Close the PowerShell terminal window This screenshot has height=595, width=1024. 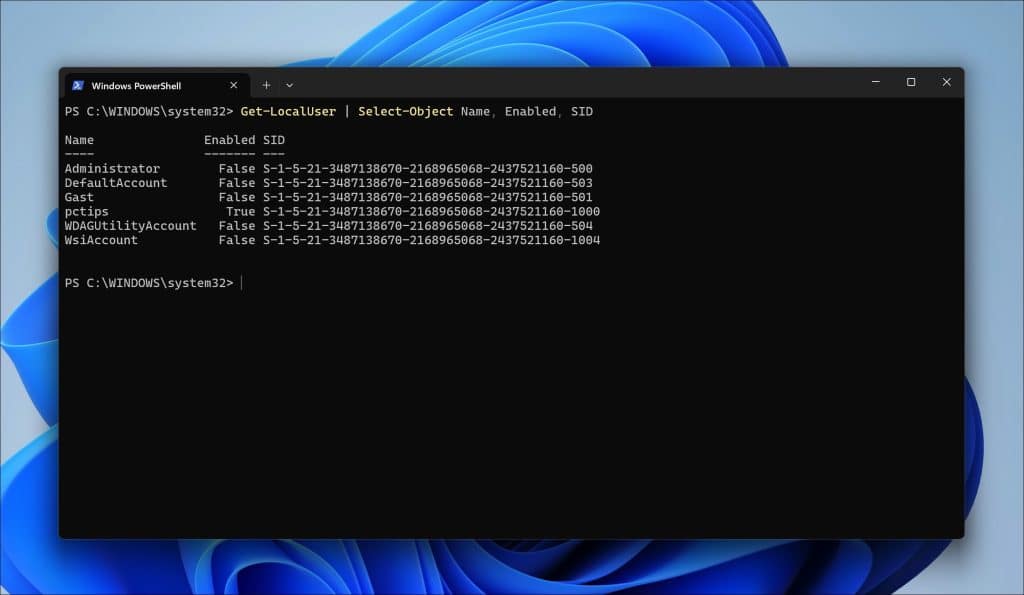pyautogui.click(x=946, y=82)
